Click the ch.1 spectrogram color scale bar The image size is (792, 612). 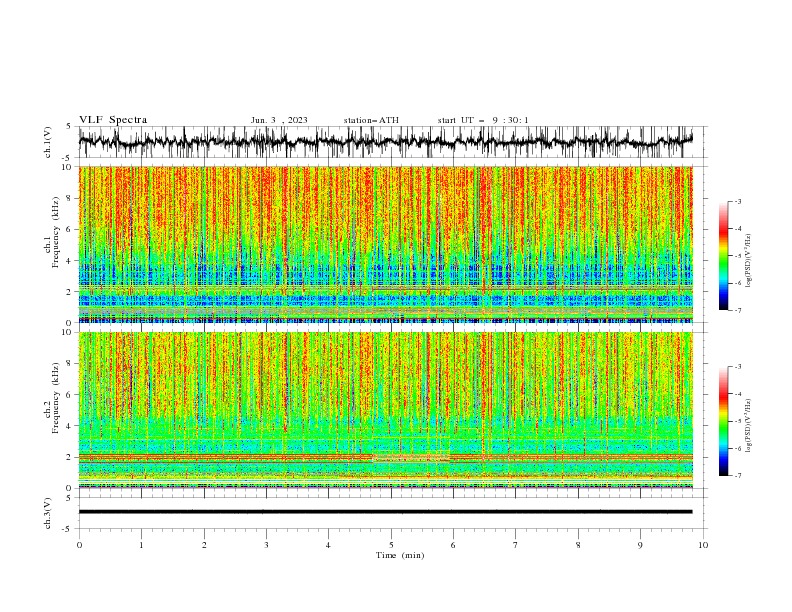pos(724,256)
